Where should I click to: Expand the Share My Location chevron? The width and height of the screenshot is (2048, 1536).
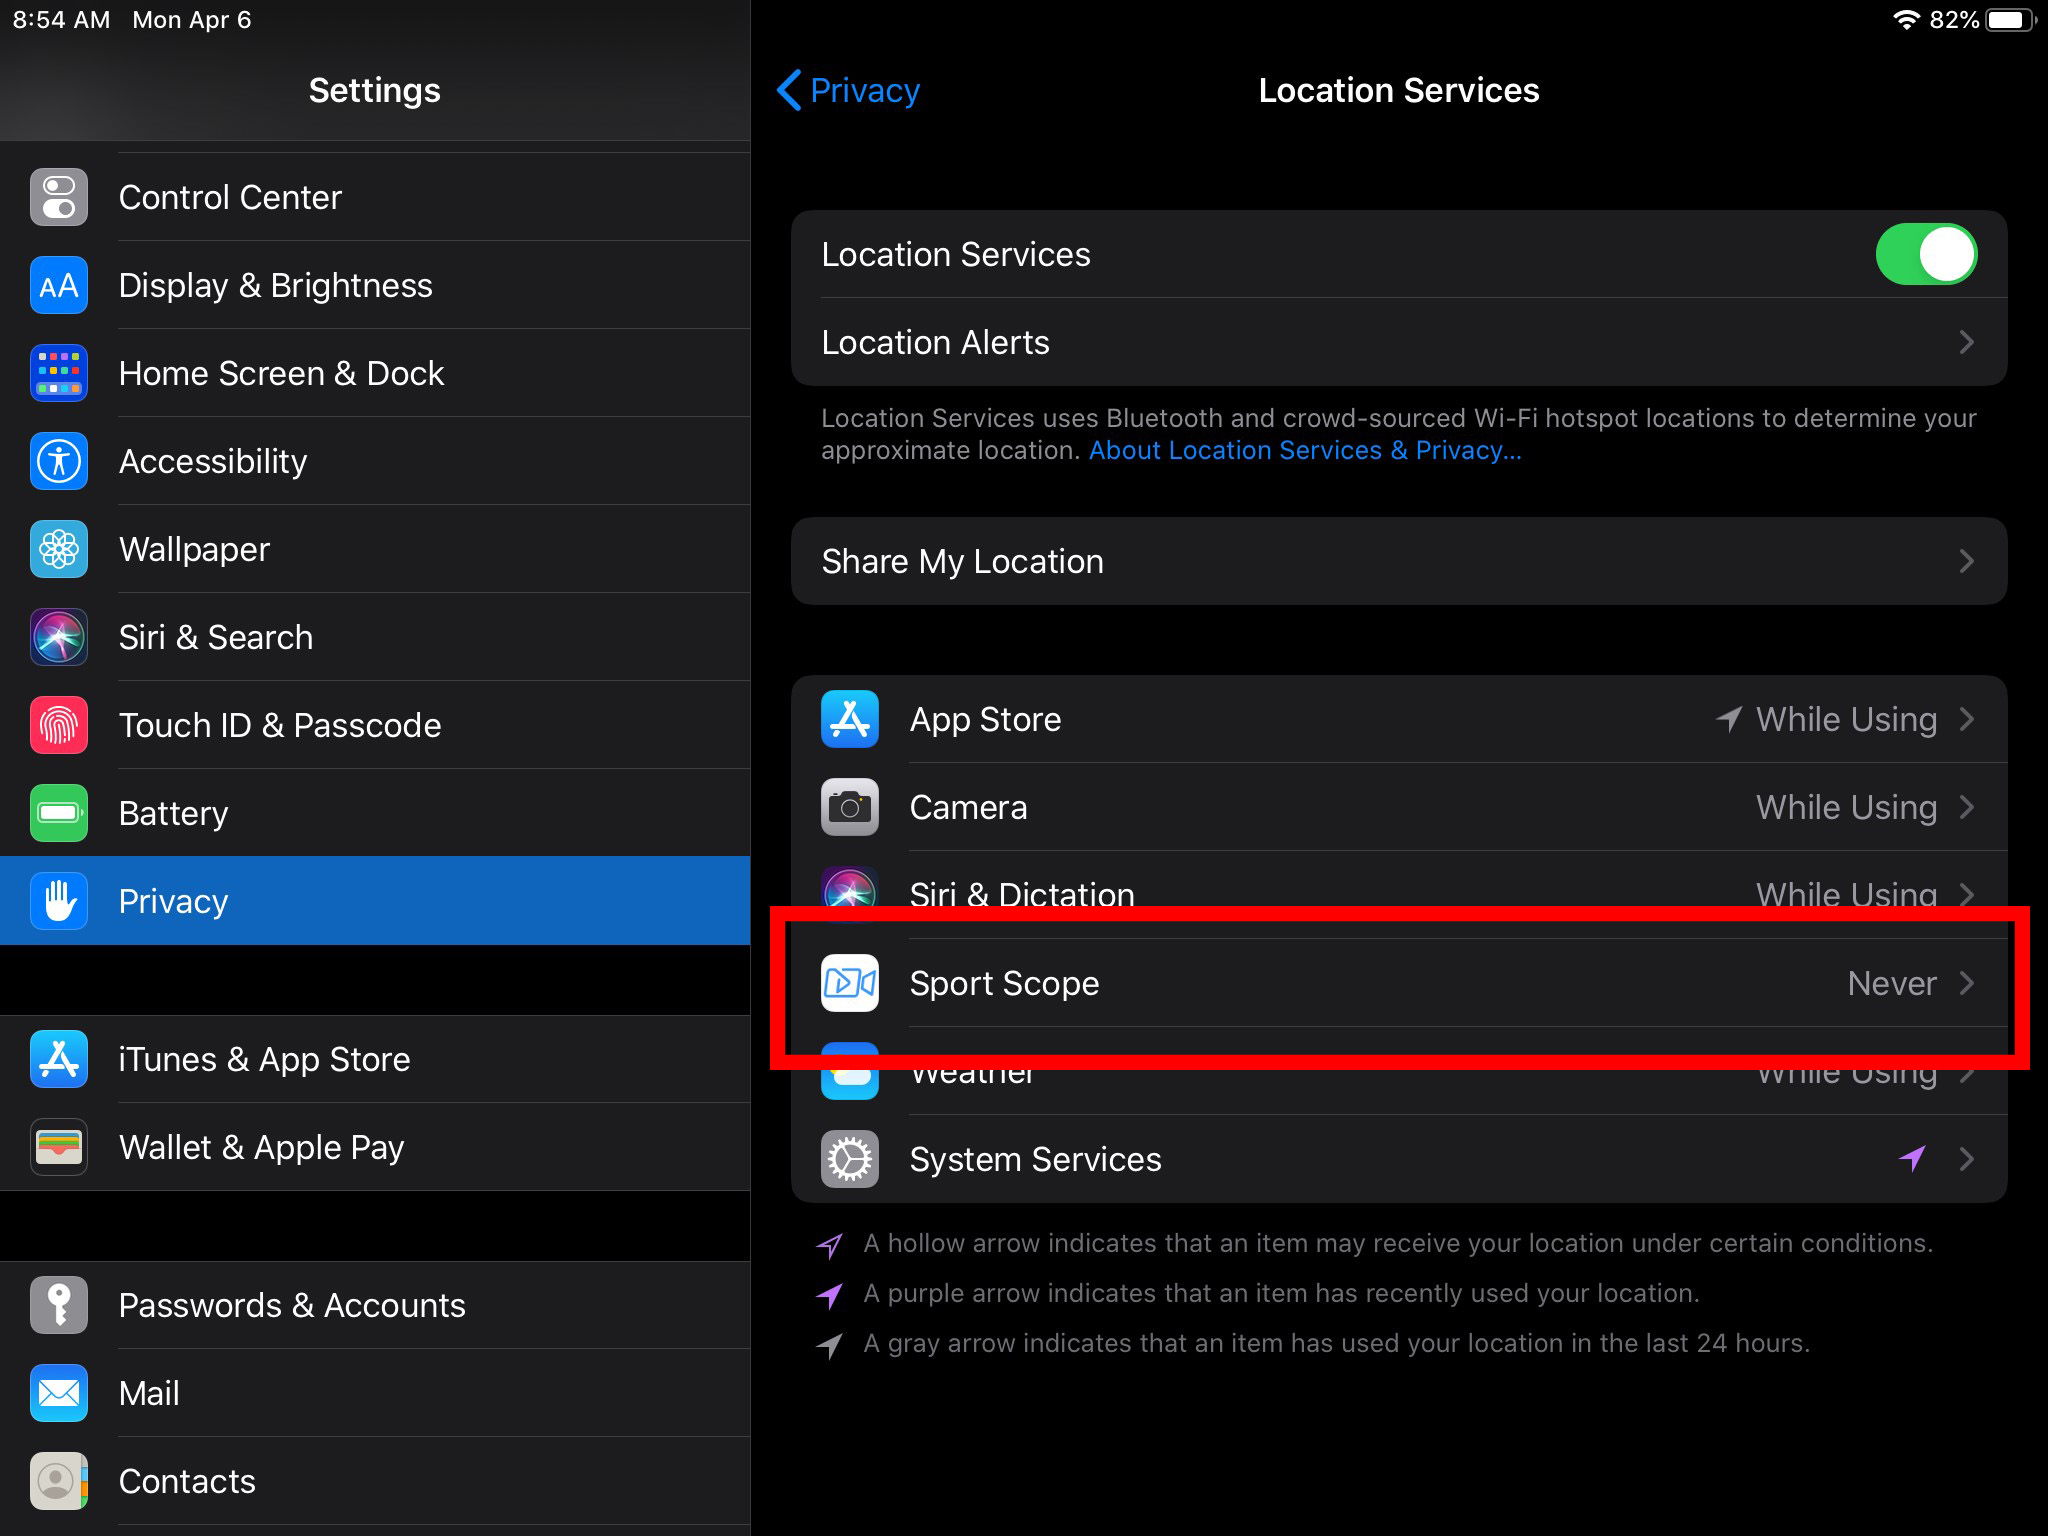pyautogui.click(x=1966, y=561)
